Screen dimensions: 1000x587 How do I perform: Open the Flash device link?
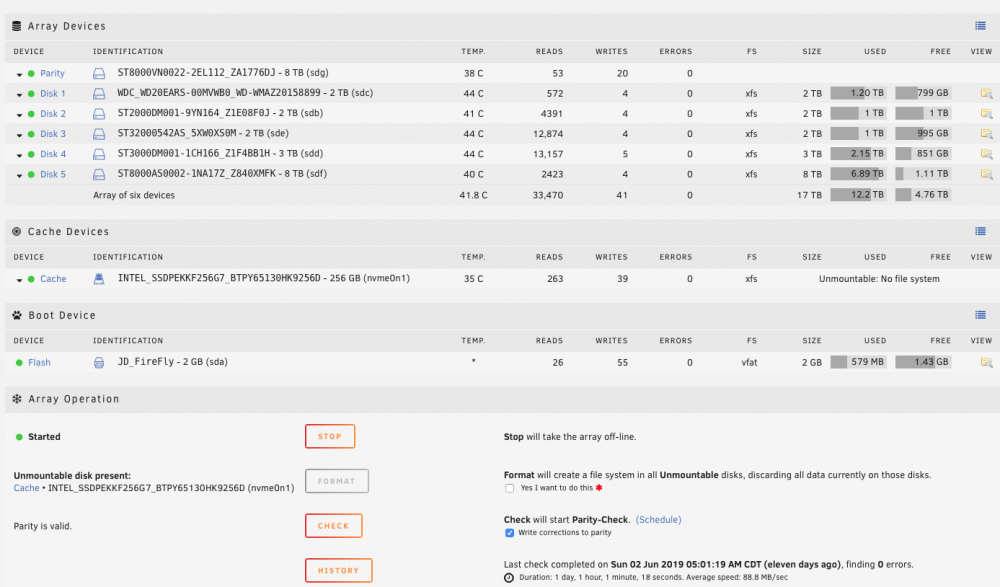pyautogui.click(x=40, y=362)
